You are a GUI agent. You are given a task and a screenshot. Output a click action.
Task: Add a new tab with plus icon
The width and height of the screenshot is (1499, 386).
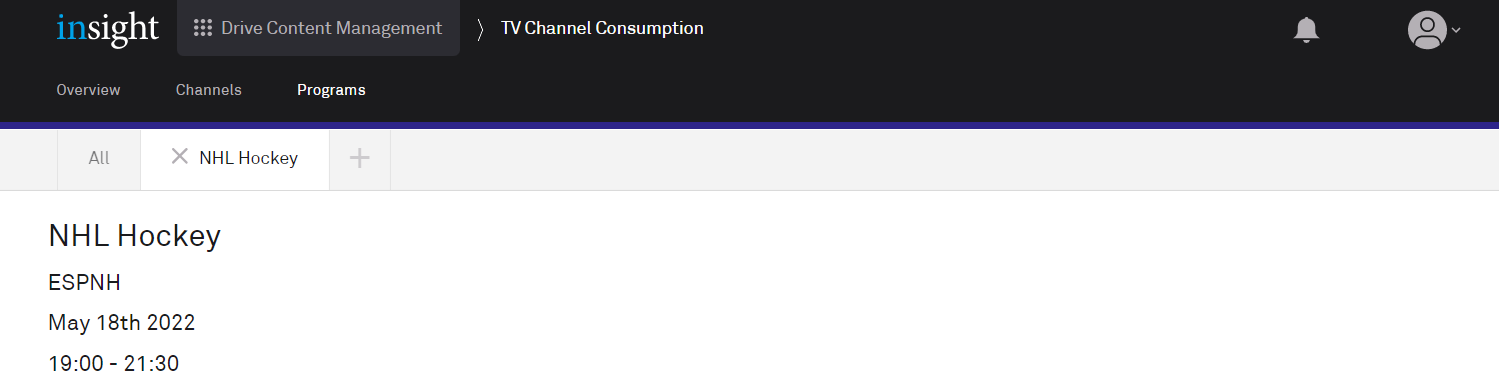(x=360, y=157)
